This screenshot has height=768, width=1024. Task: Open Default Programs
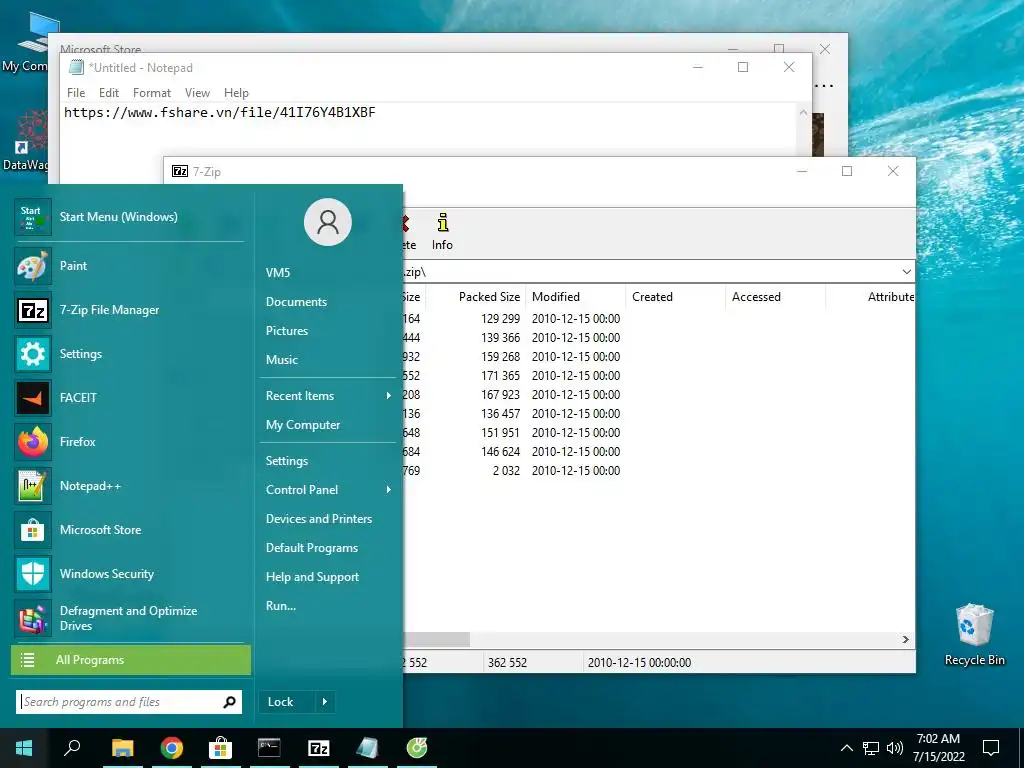[312, 548]
